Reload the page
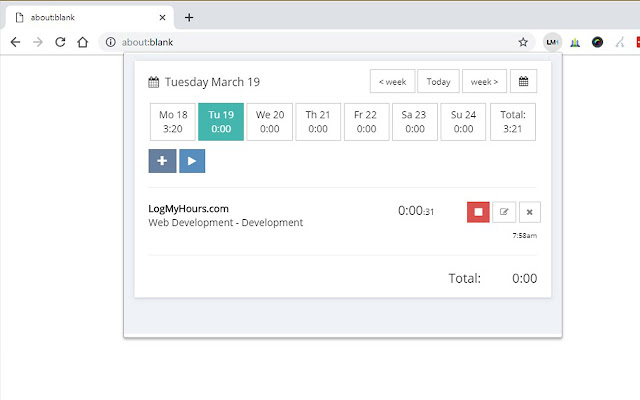This screenshot has width=640, height=400. pyautogui.click(x=60, y=42)
